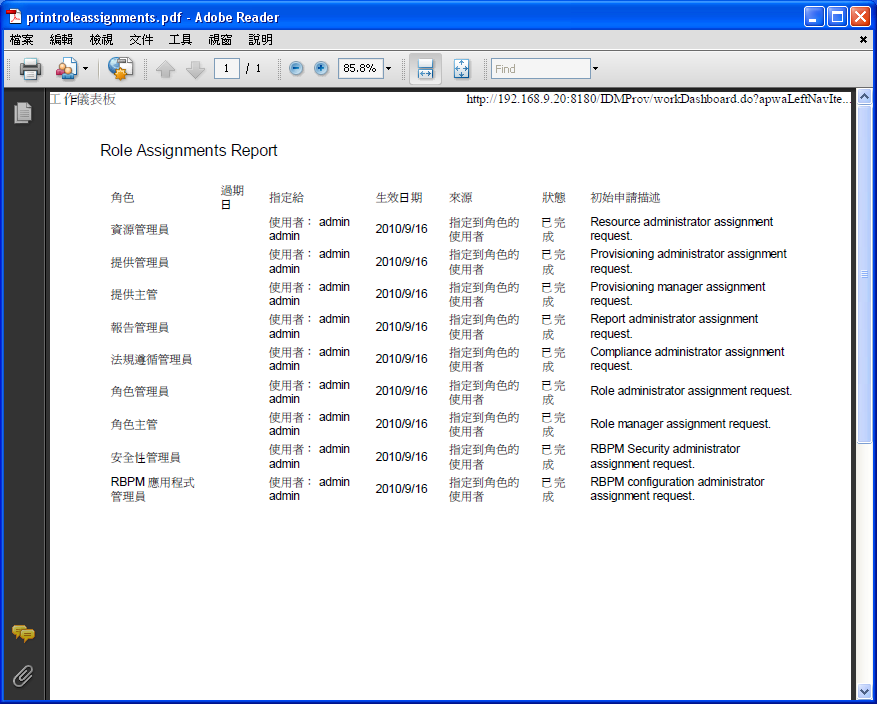Click the 安全性管理員 role cell

(x=145, y=457)
